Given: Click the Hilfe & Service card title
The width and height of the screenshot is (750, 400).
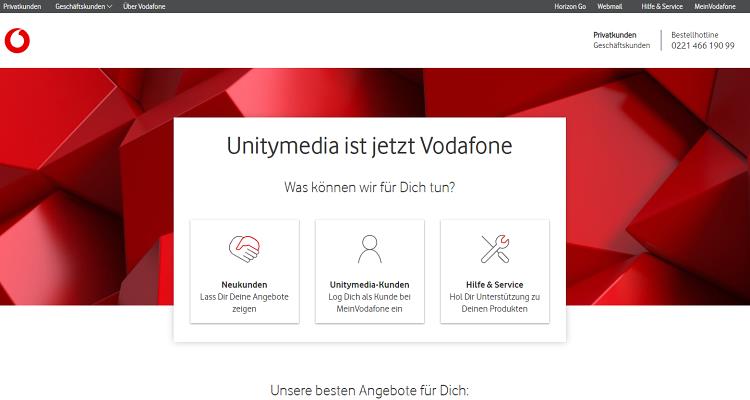Looking at the screenshot, I should 495,285.
